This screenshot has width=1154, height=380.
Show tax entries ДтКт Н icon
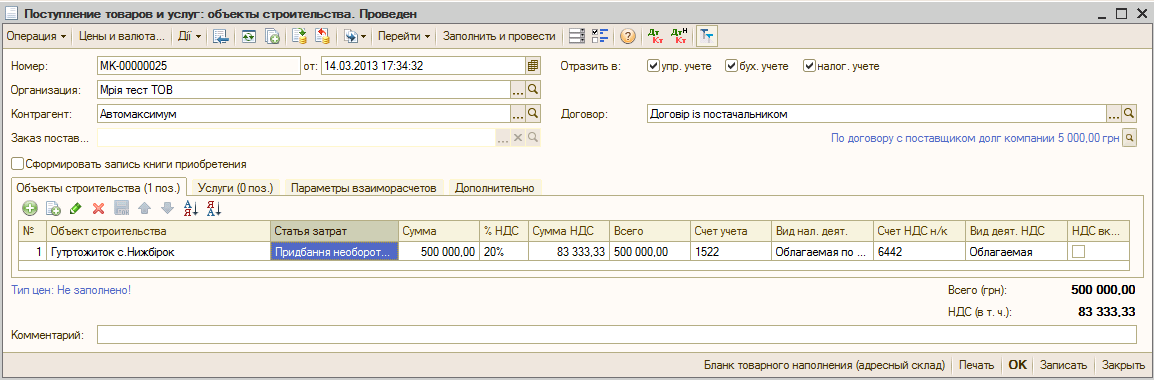tap(679, 35)
